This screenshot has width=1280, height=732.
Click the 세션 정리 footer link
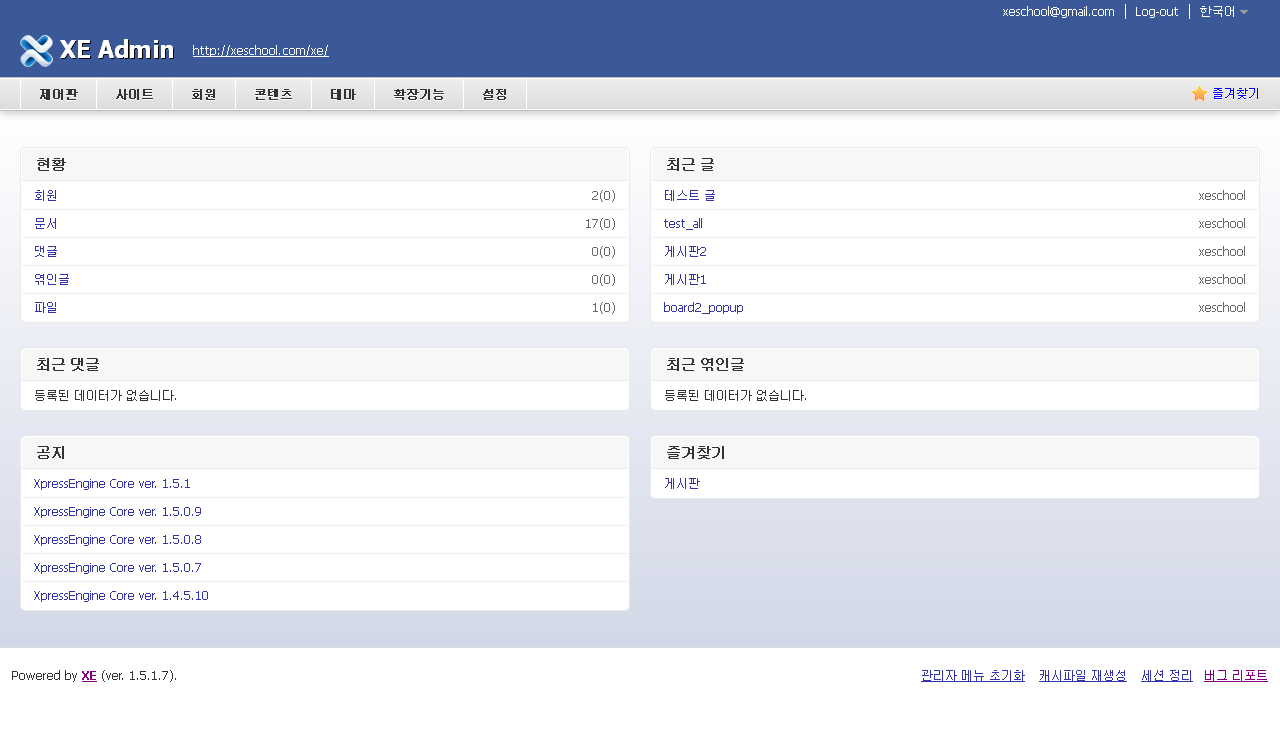1166,675
